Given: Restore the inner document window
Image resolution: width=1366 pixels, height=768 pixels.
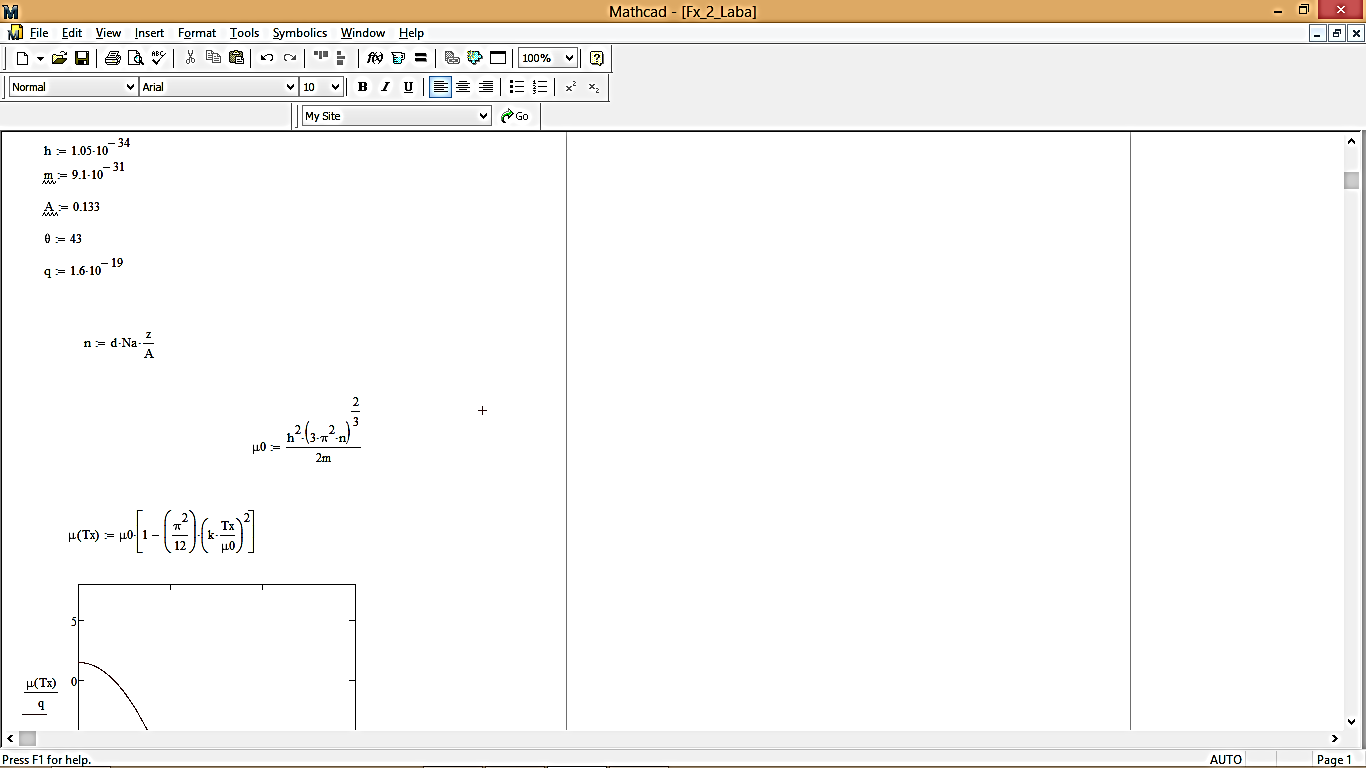Looking at the screenshot, I should click(x=1337, y=33).
